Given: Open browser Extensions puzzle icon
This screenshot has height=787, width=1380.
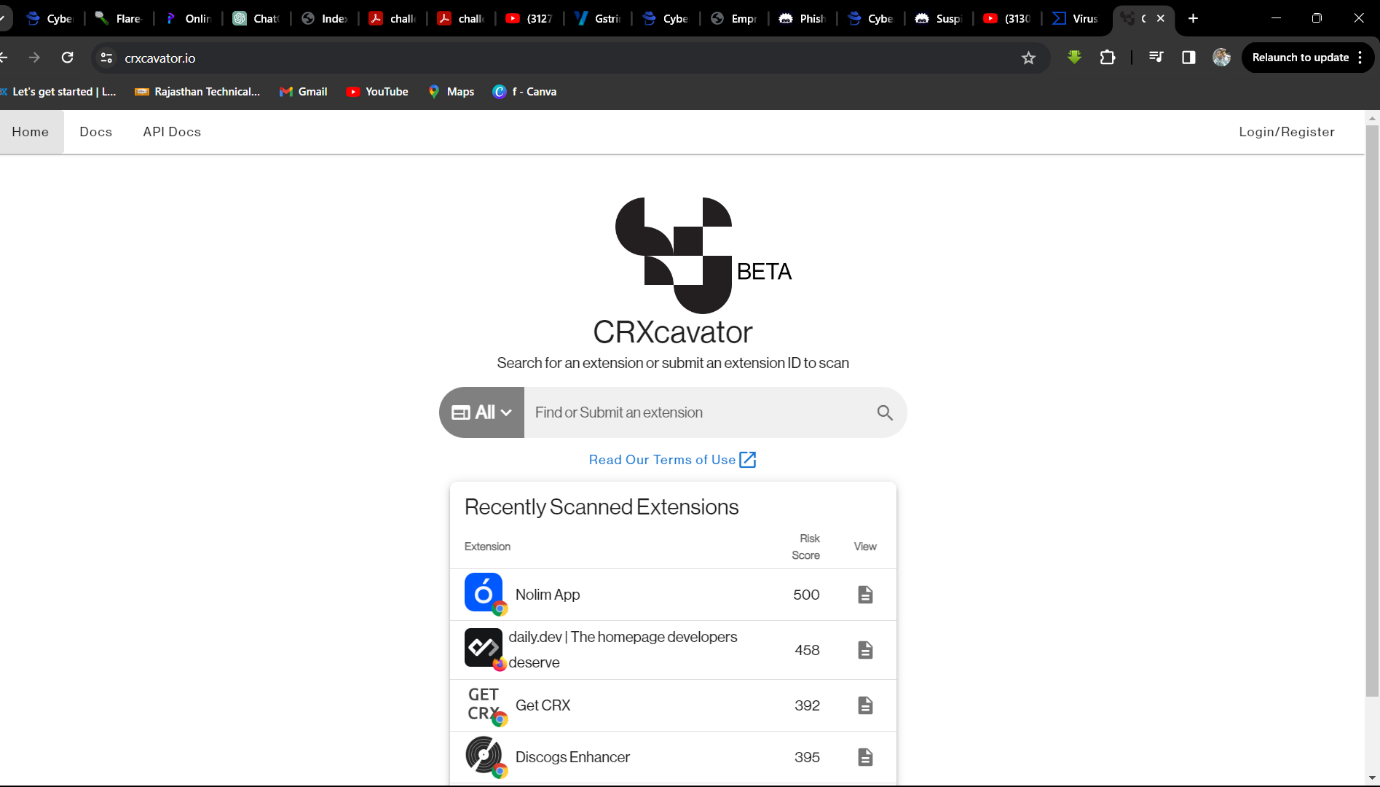Looking at the screenshot, I should pyautogui.click(x=1107, y=58).
